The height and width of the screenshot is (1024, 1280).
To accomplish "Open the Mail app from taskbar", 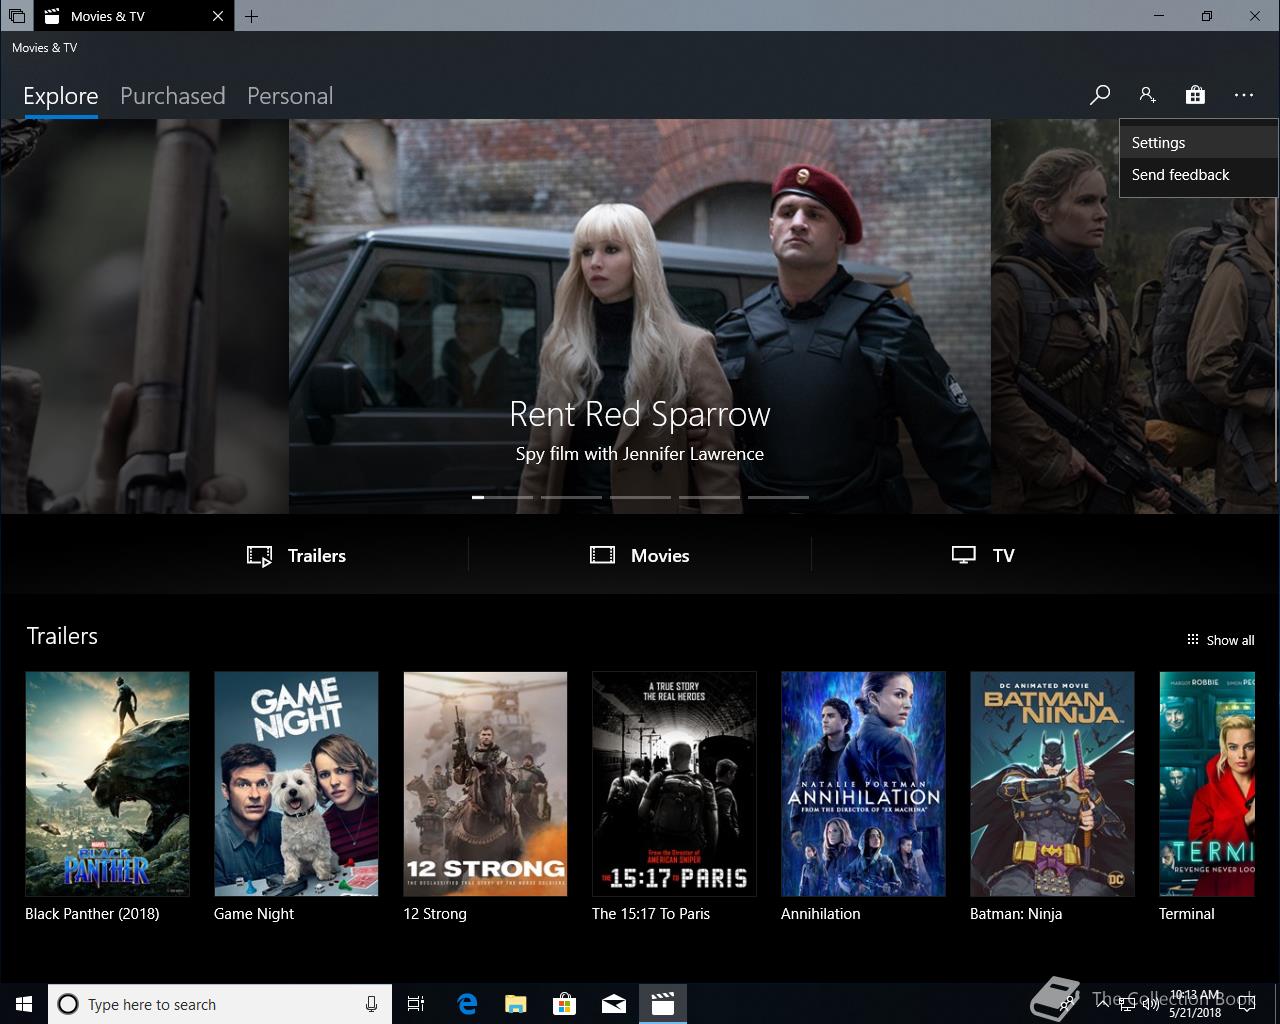I will (x=614, y=1004).
